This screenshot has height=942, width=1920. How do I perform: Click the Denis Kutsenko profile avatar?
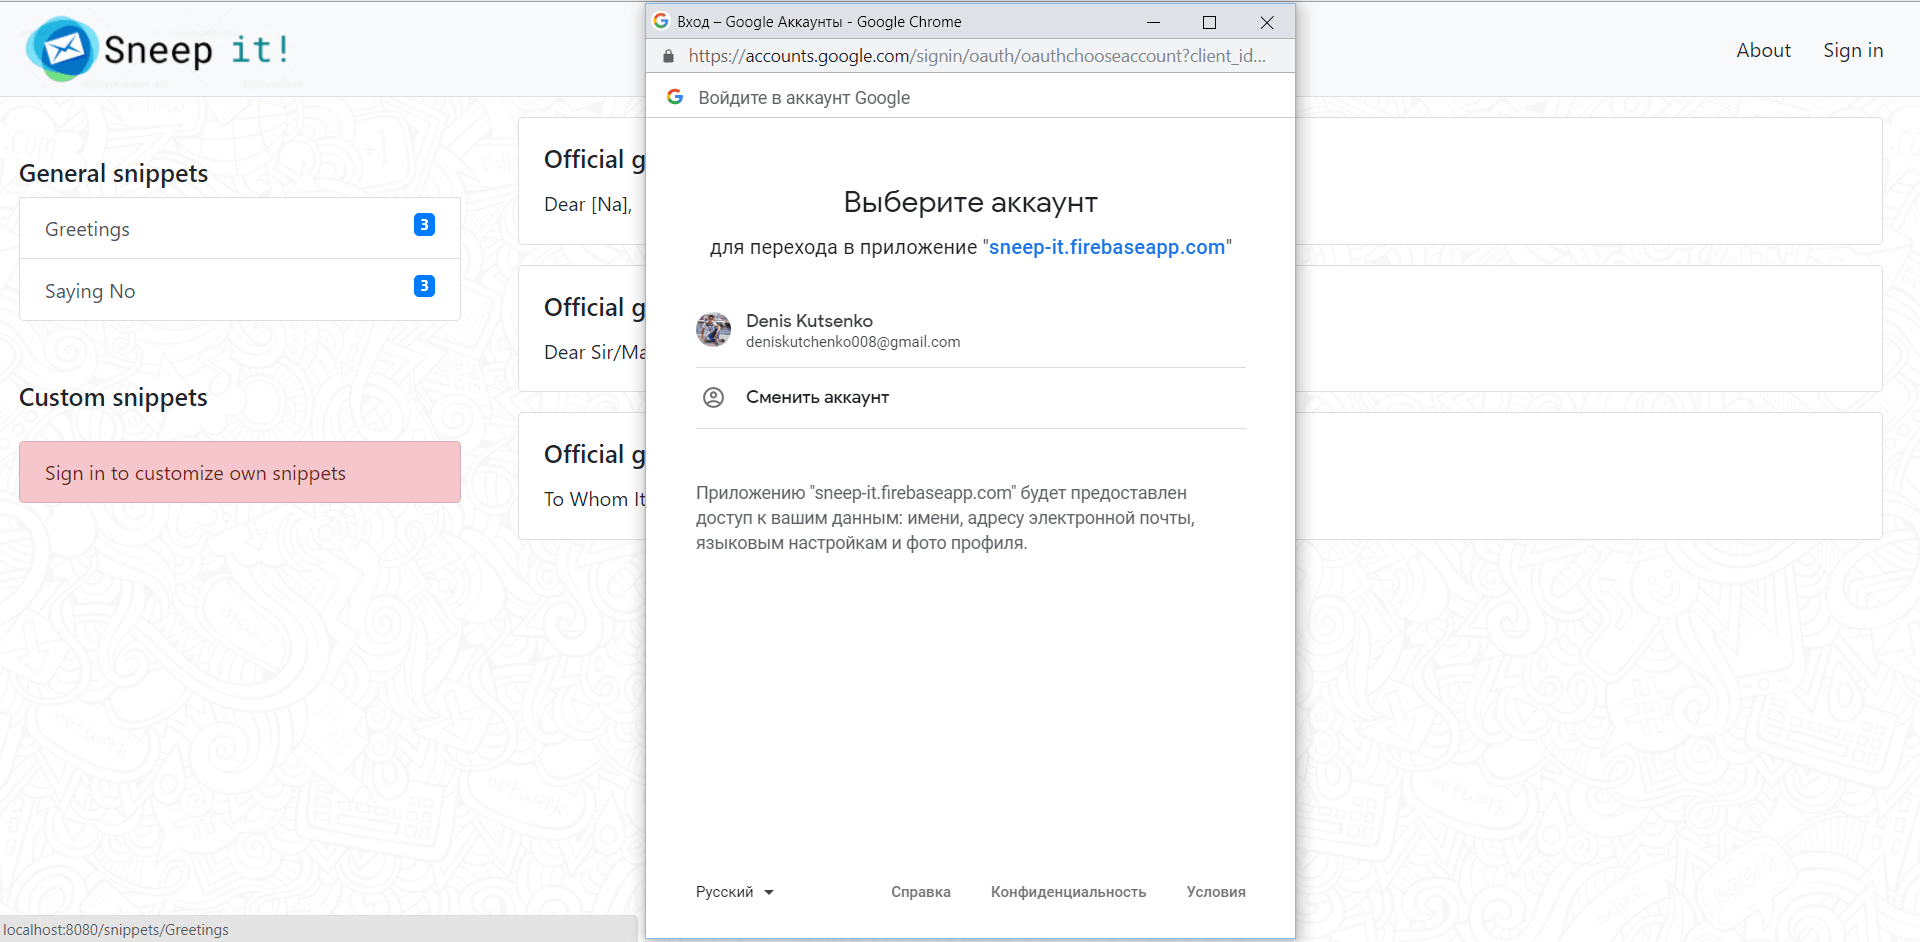point(713,330)
